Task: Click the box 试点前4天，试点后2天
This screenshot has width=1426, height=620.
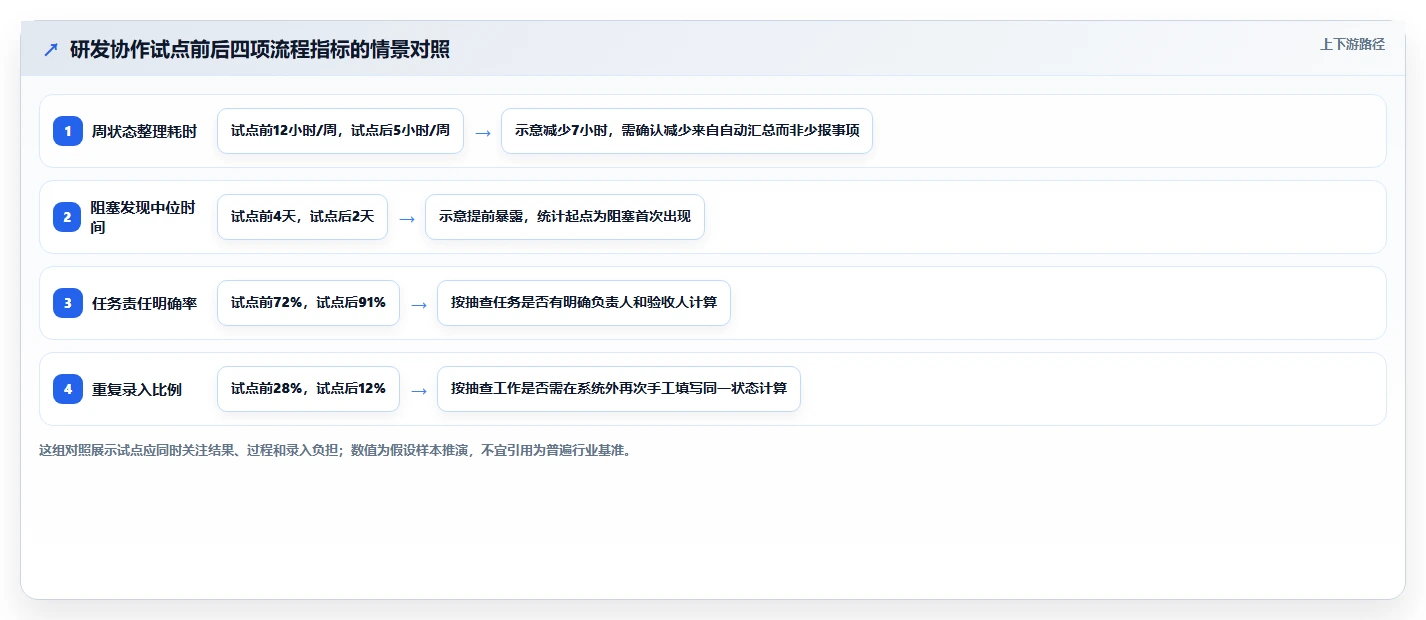Action: pos(302,217)
